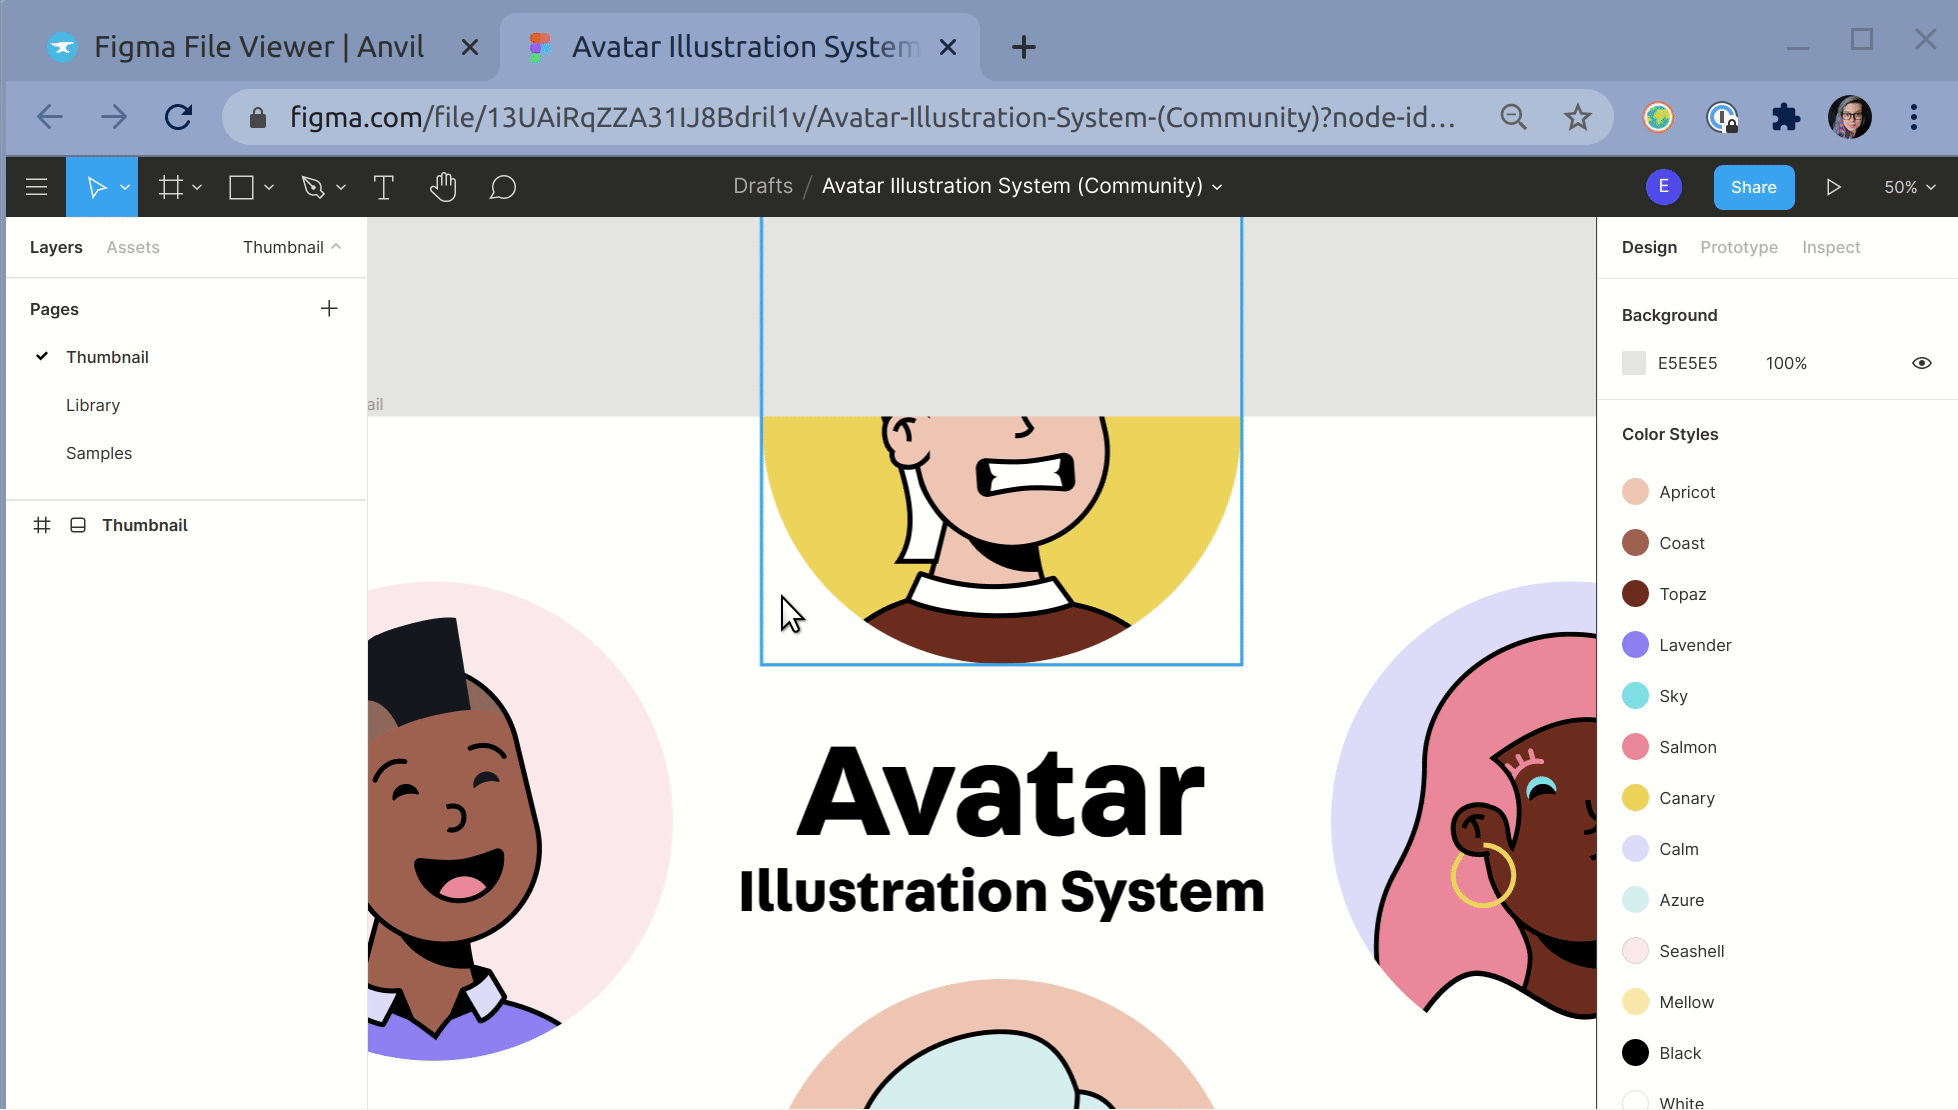The height and width of the screenshot is (1110, 1958).
Task: Select the Comment tool
Action: point(503,187)
